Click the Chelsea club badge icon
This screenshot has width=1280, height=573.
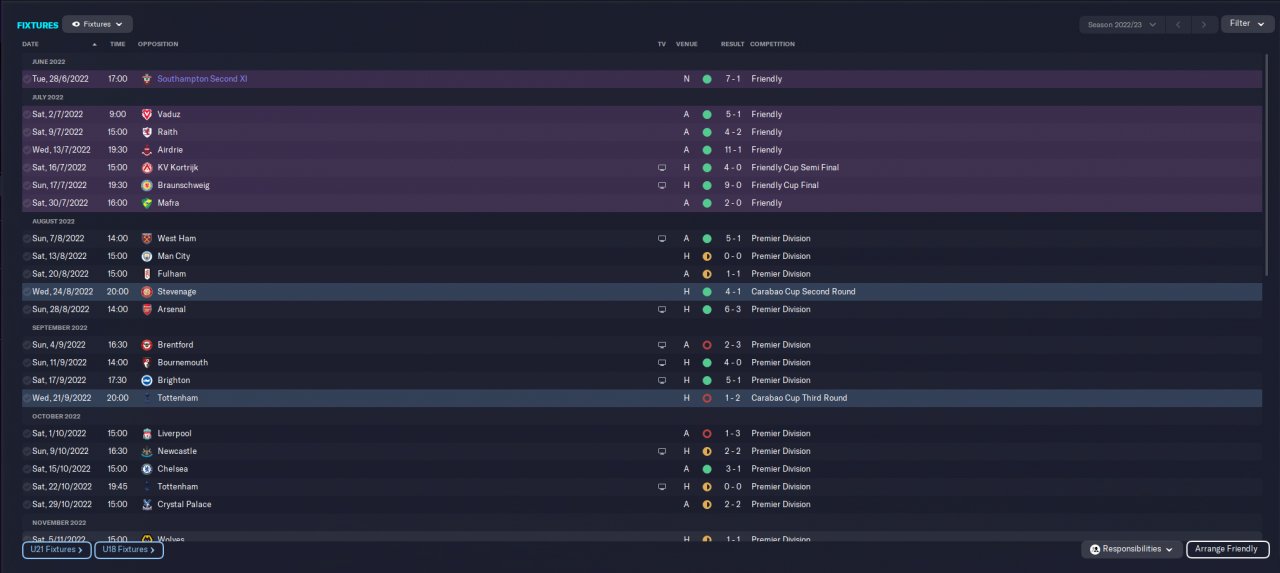147,469
